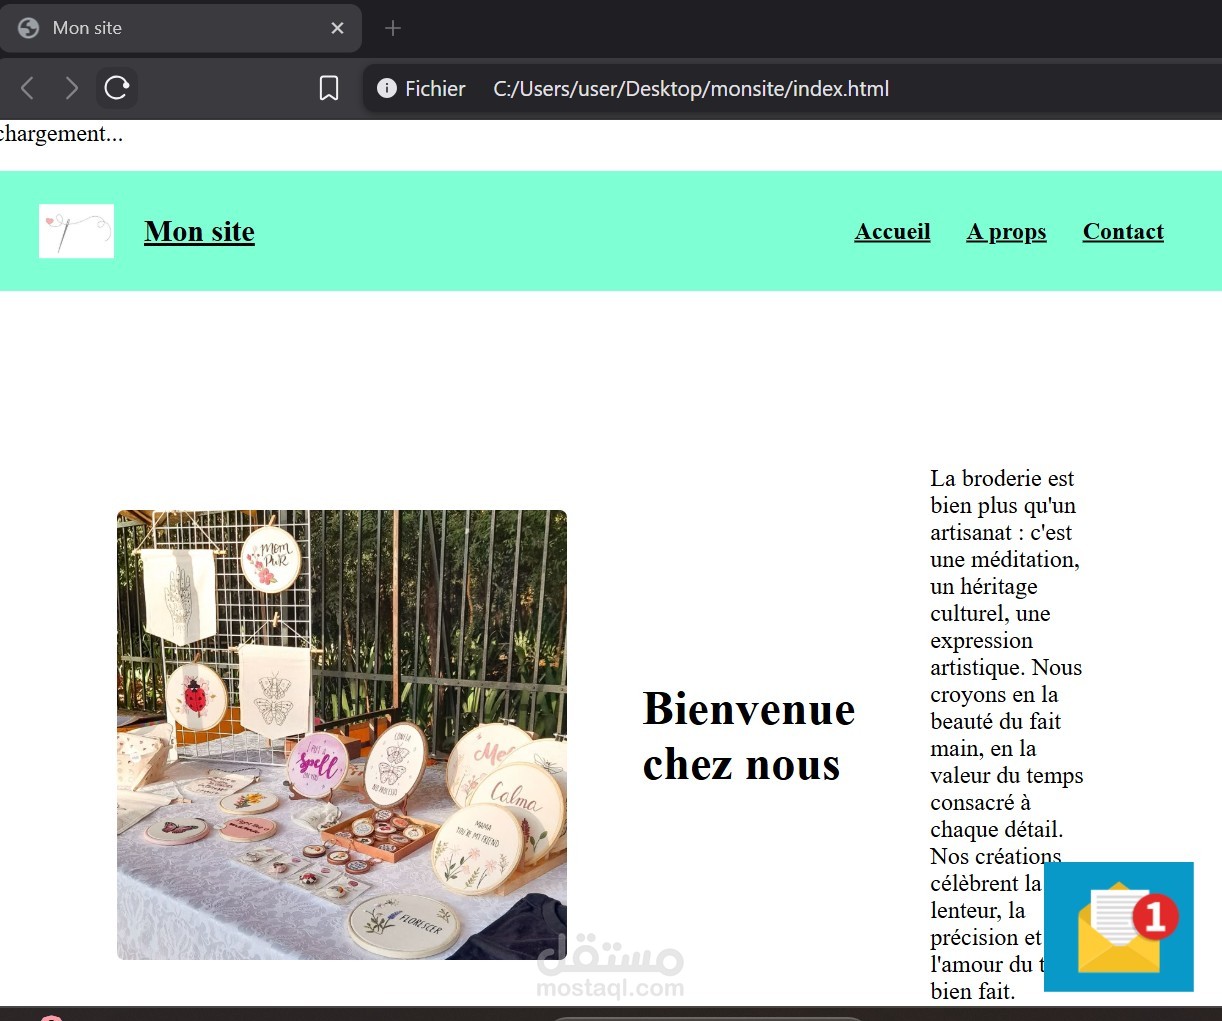
Task: Go forward with the browser forward arrow
Action: [x=71, y=88]
